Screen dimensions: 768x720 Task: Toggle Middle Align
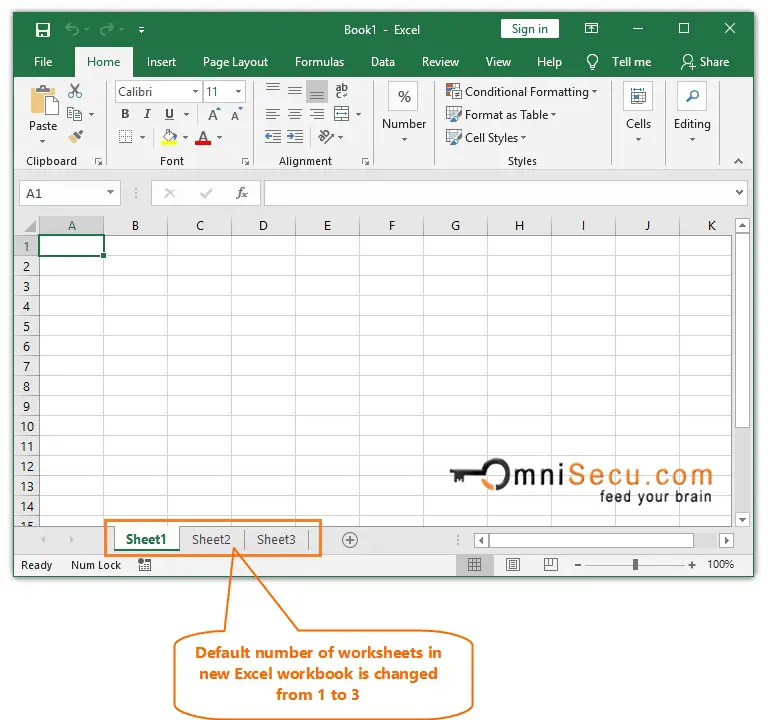click(295, 91)
